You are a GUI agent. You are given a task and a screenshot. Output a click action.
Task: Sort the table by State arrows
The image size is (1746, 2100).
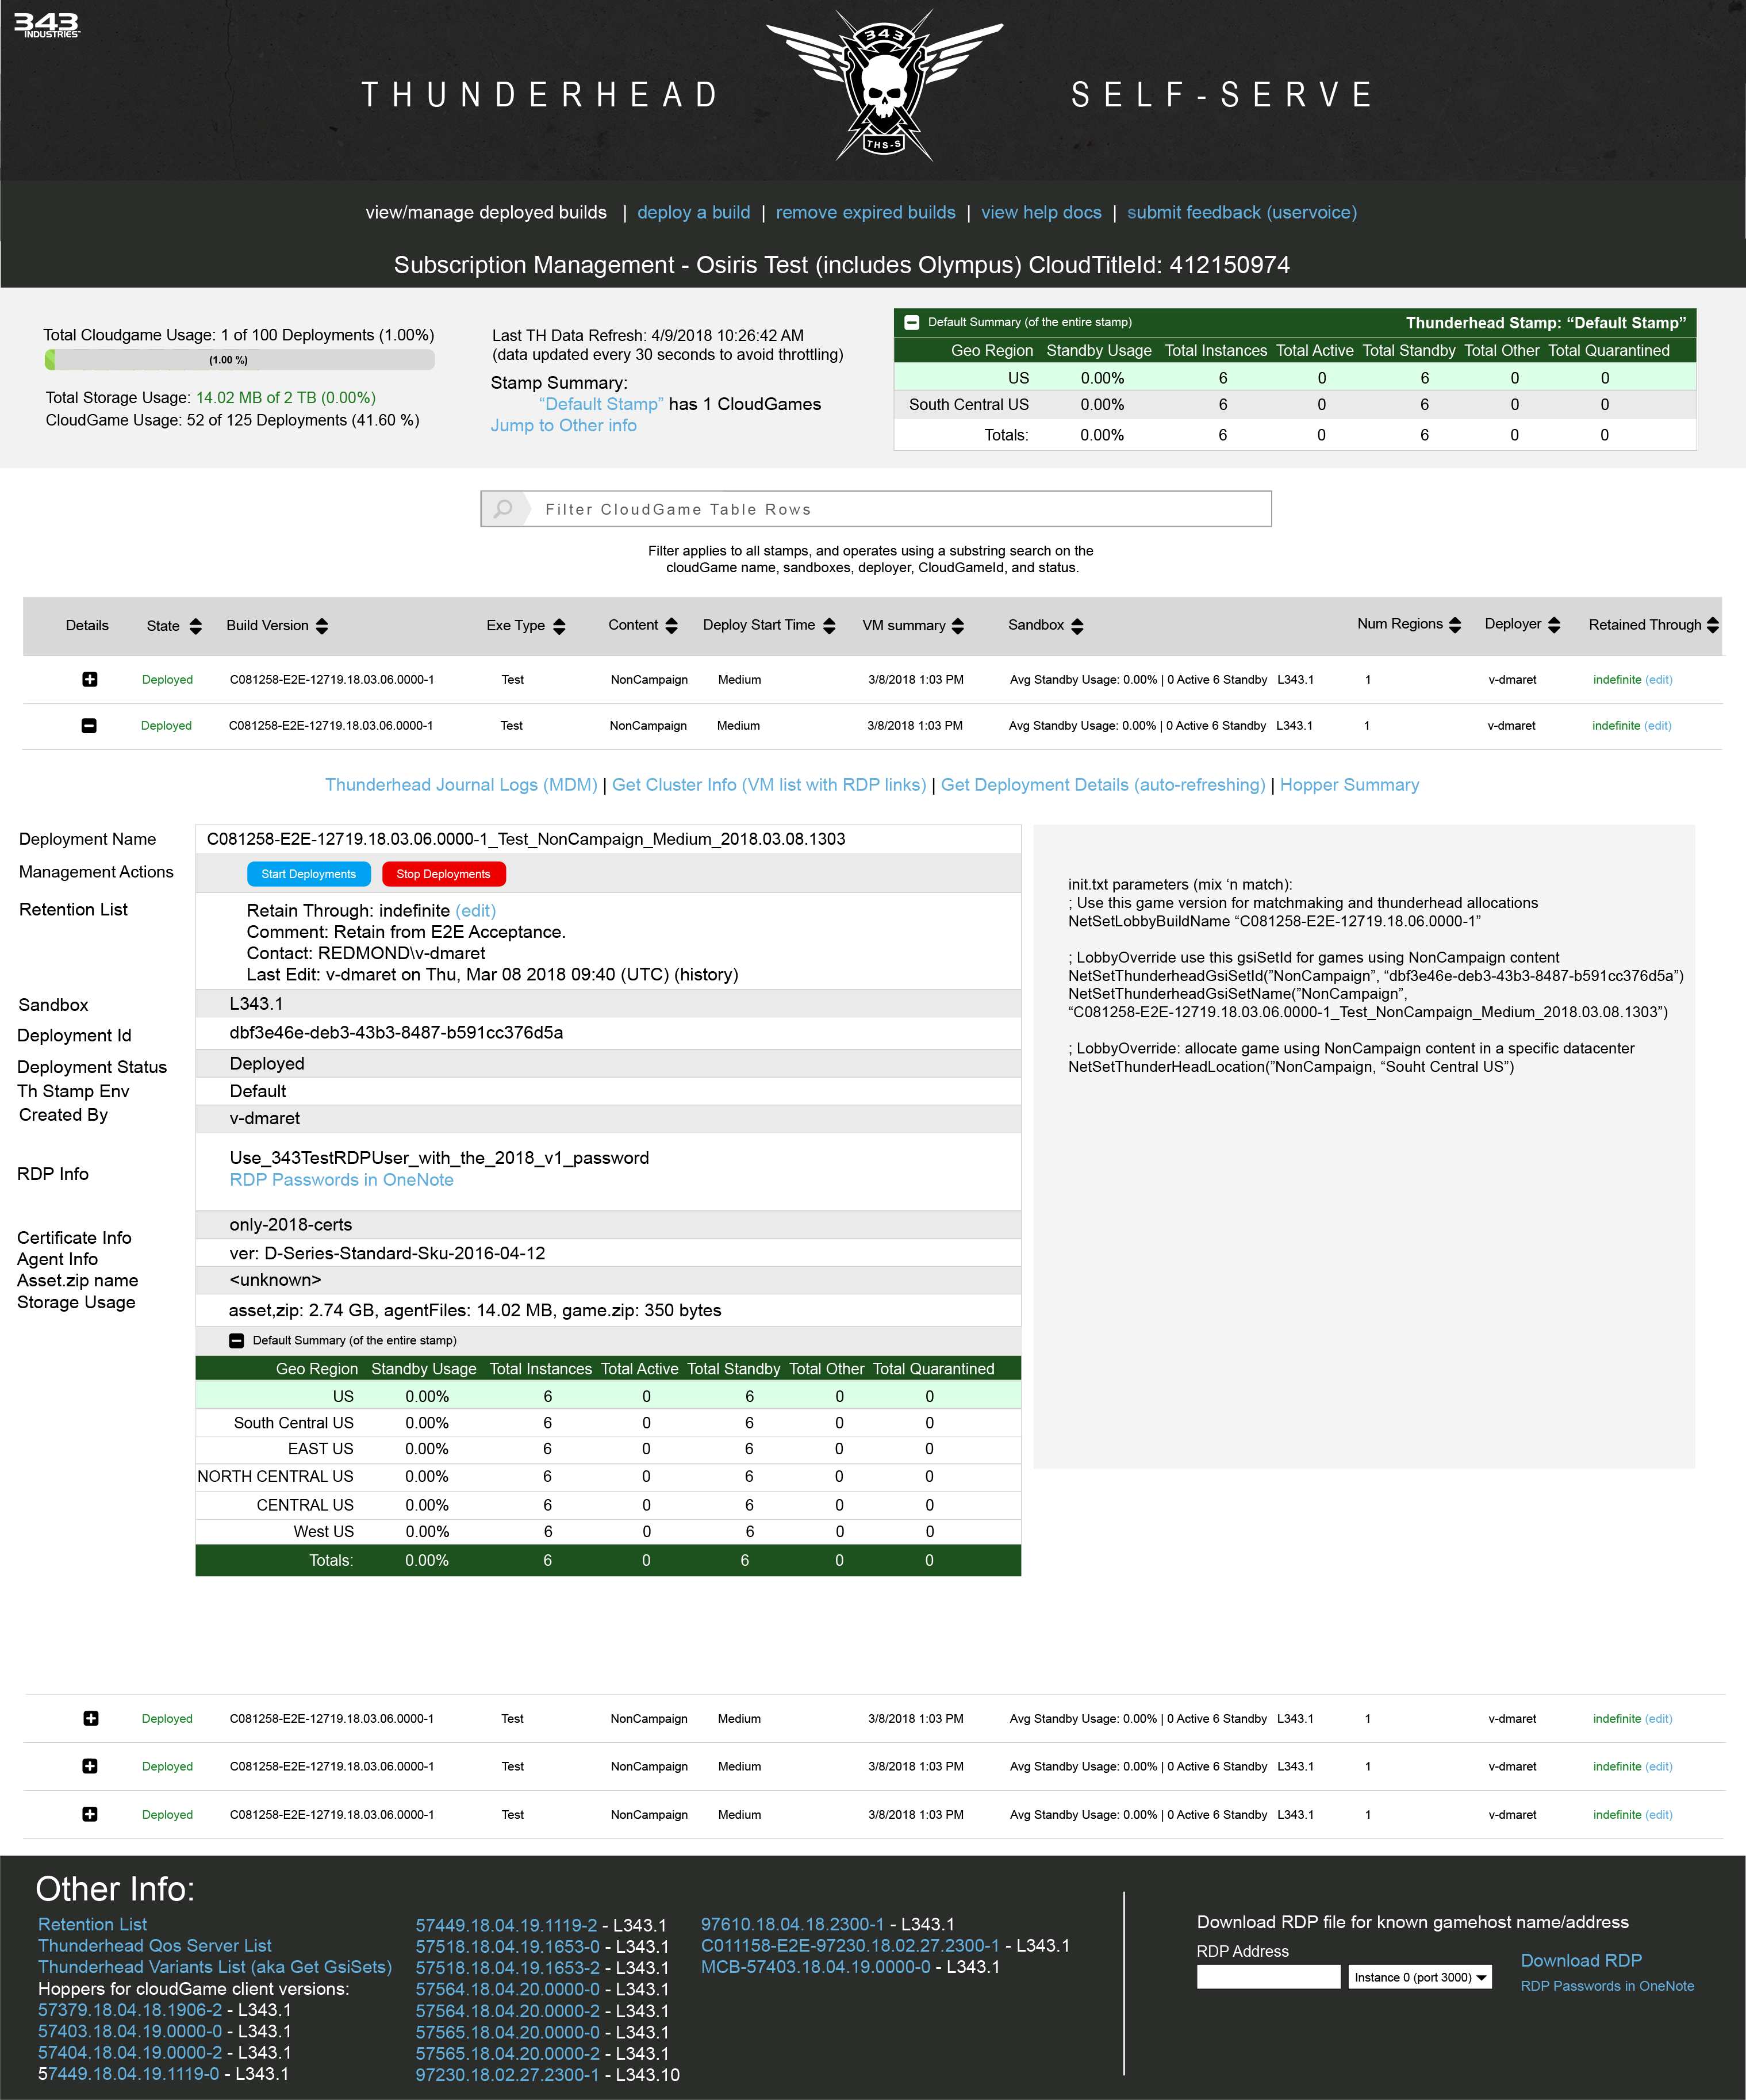[x=195, y=626]
